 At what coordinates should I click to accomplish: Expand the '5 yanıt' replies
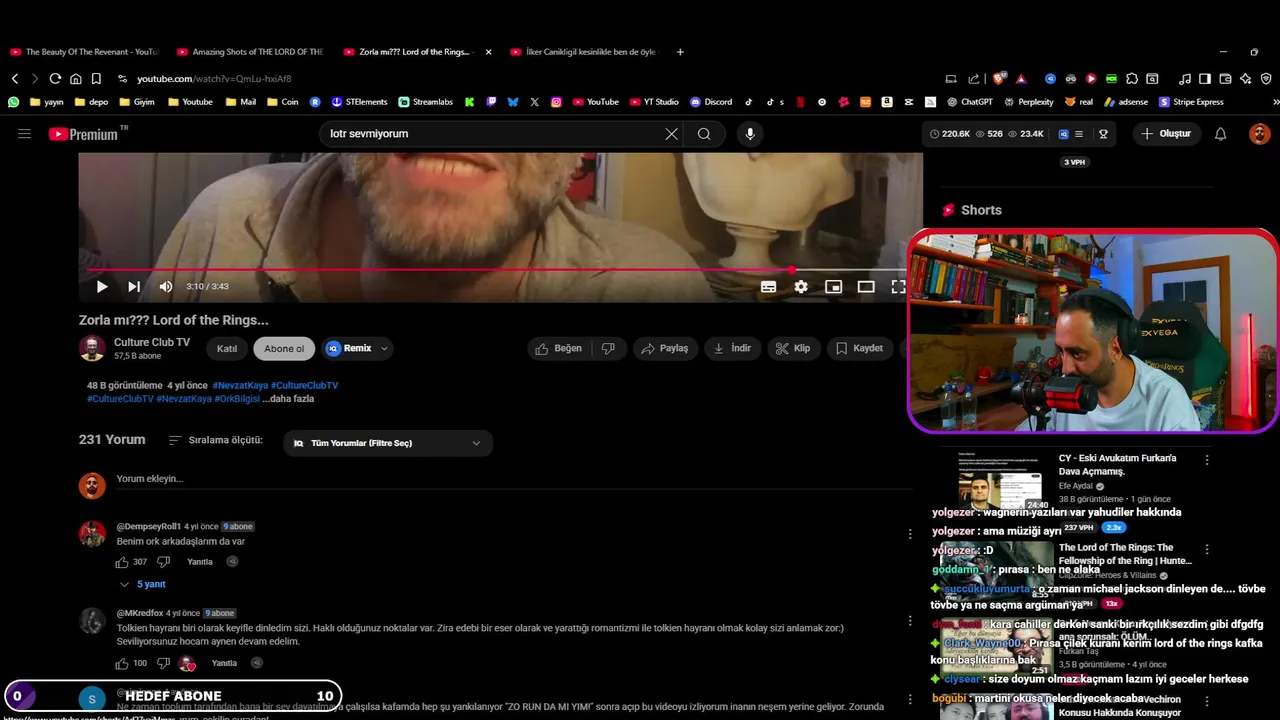[x=142, y=584]
